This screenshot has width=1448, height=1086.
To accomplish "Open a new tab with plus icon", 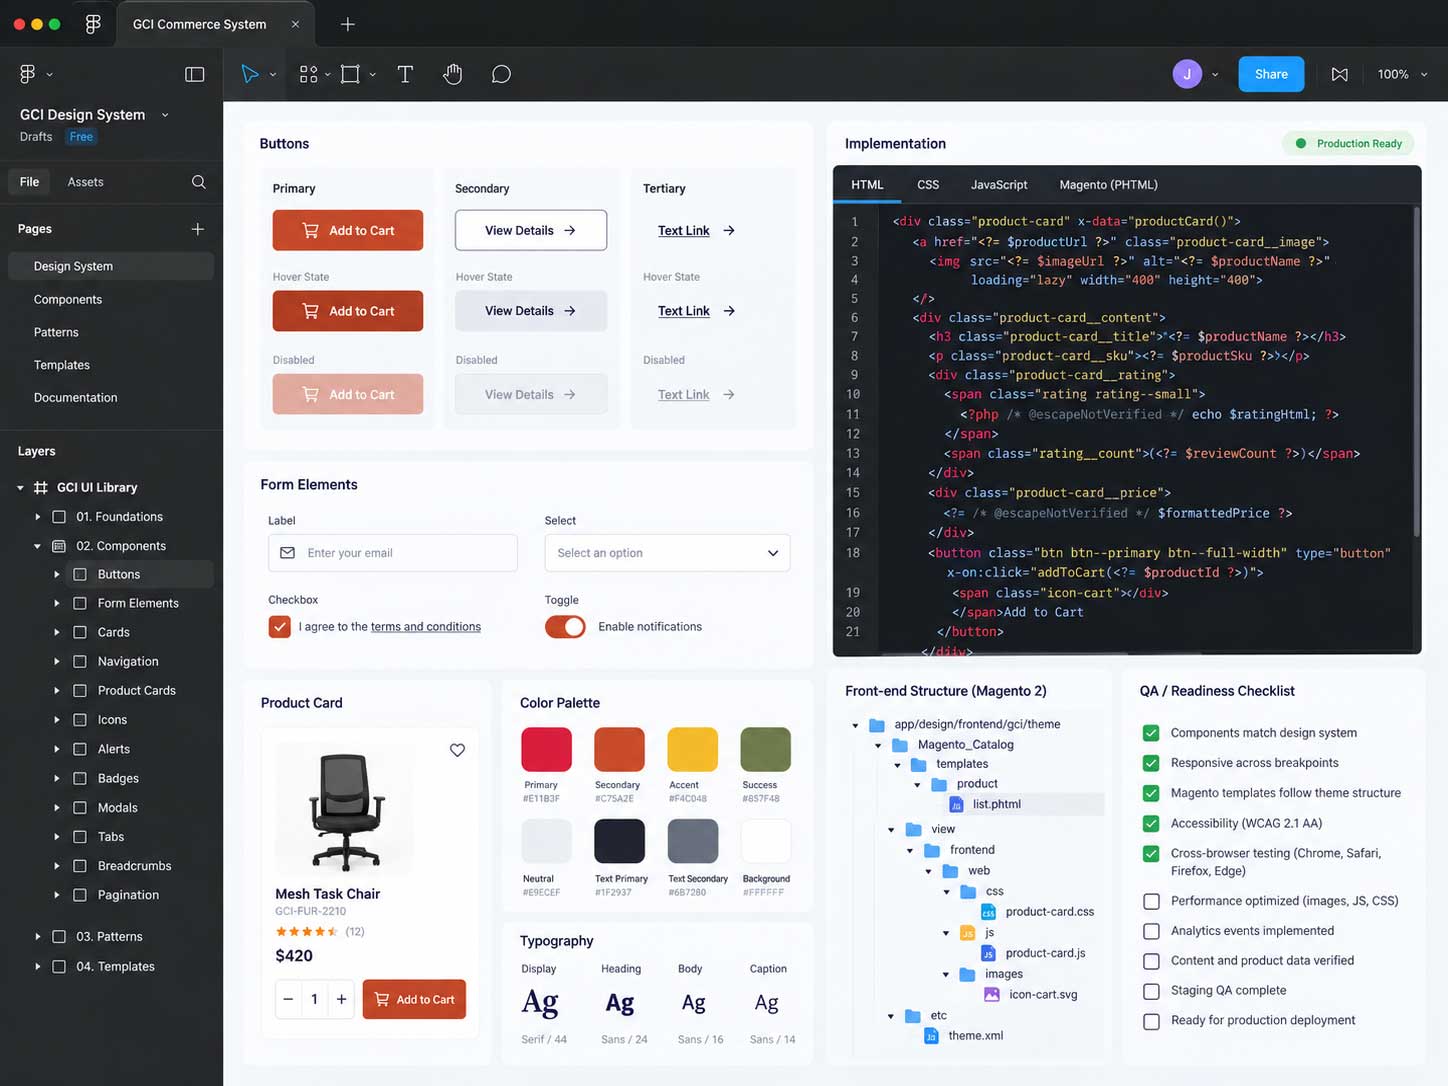I will point(348,24).
